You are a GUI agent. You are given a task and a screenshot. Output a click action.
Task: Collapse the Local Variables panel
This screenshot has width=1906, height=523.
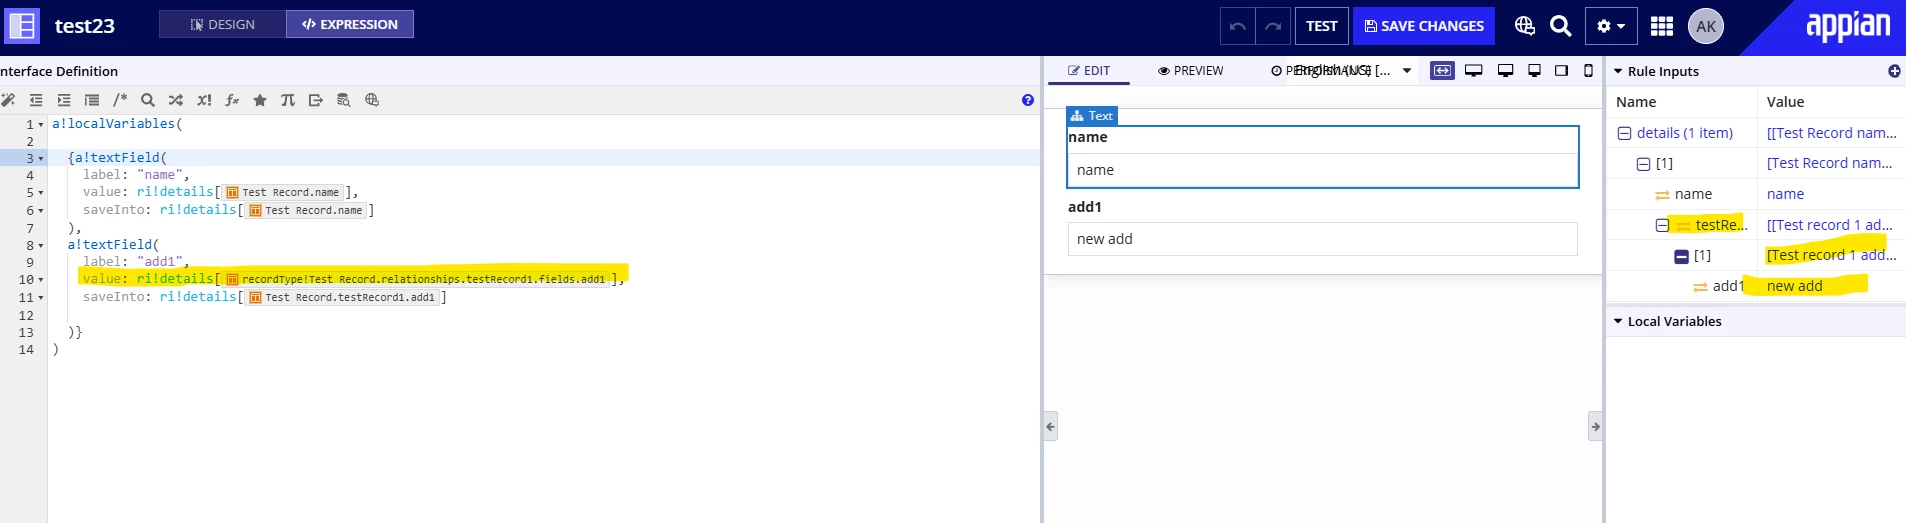[1618, 321]
